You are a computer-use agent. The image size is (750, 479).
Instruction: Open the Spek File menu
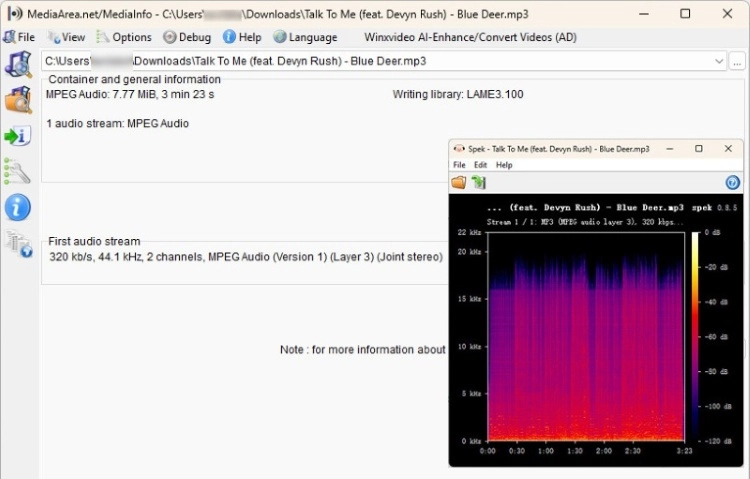pos(459,165)
